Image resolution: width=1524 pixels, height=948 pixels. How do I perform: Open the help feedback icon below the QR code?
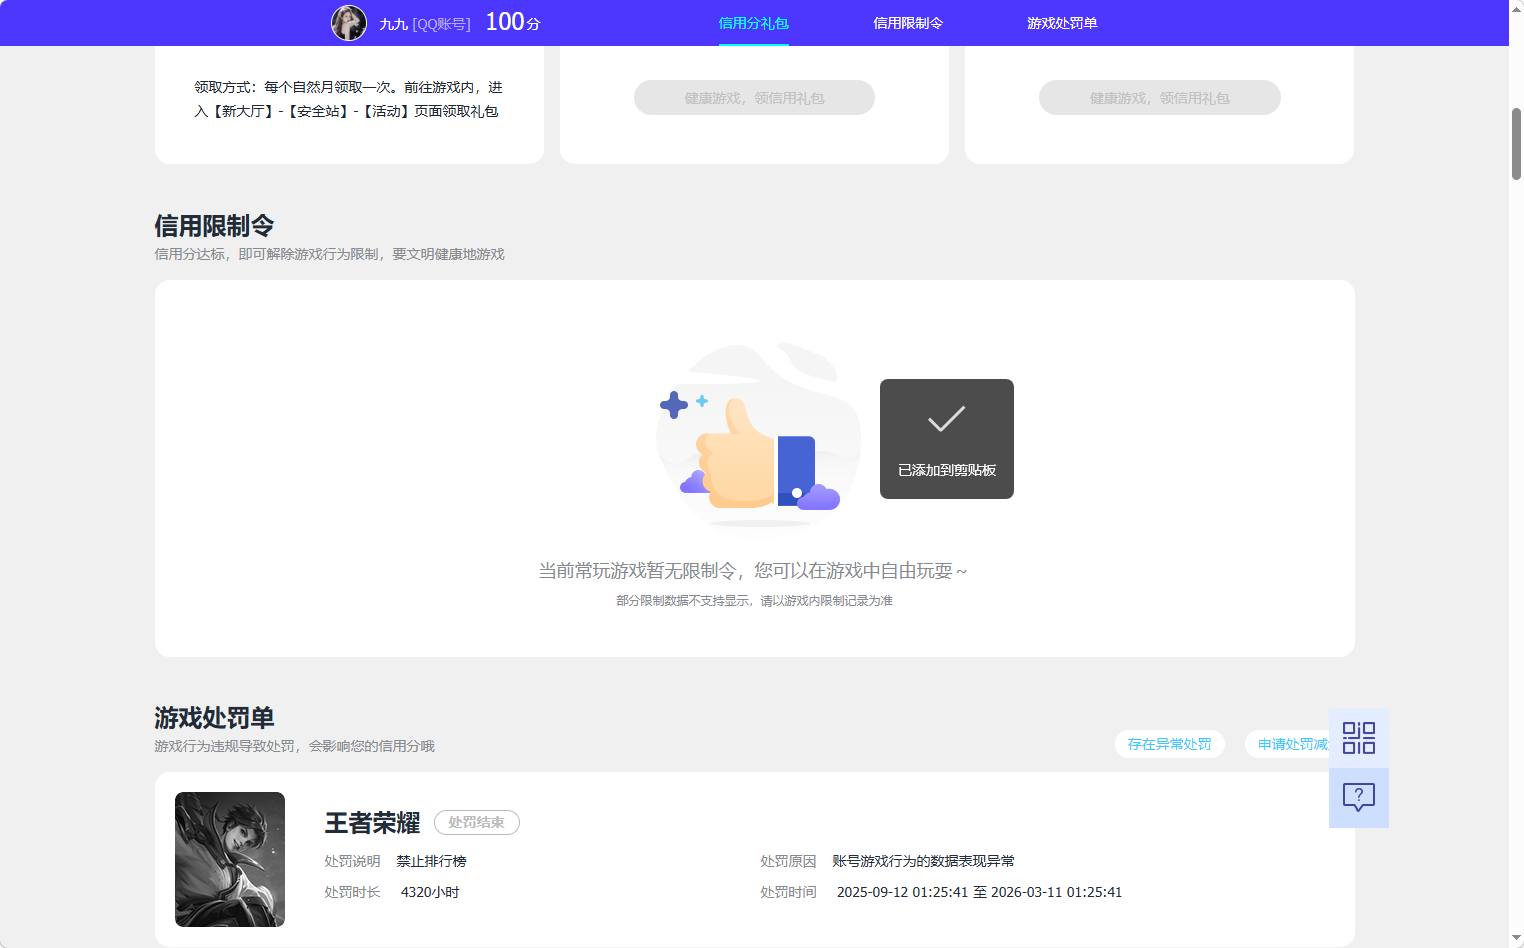tap(1358, 797)
